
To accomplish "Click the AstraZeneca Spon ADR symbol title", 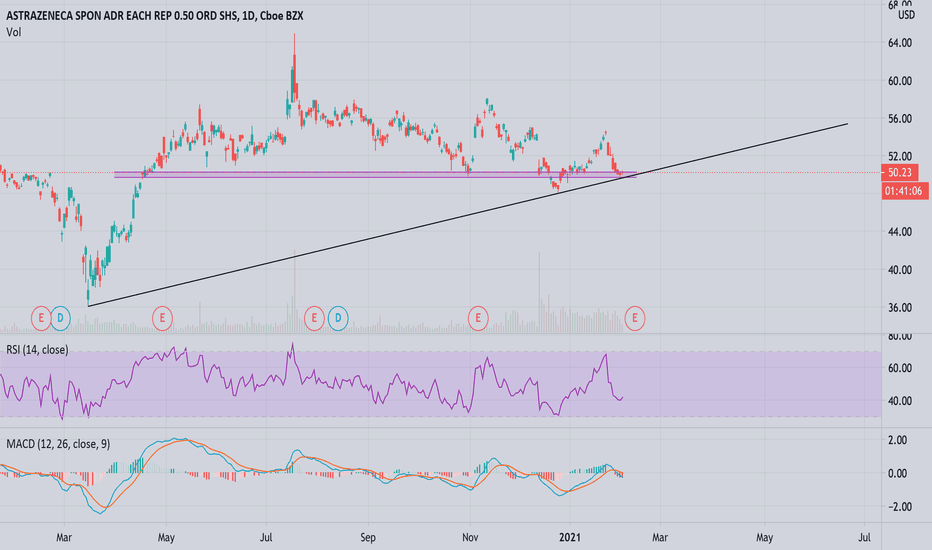I will tap(155, 16).
